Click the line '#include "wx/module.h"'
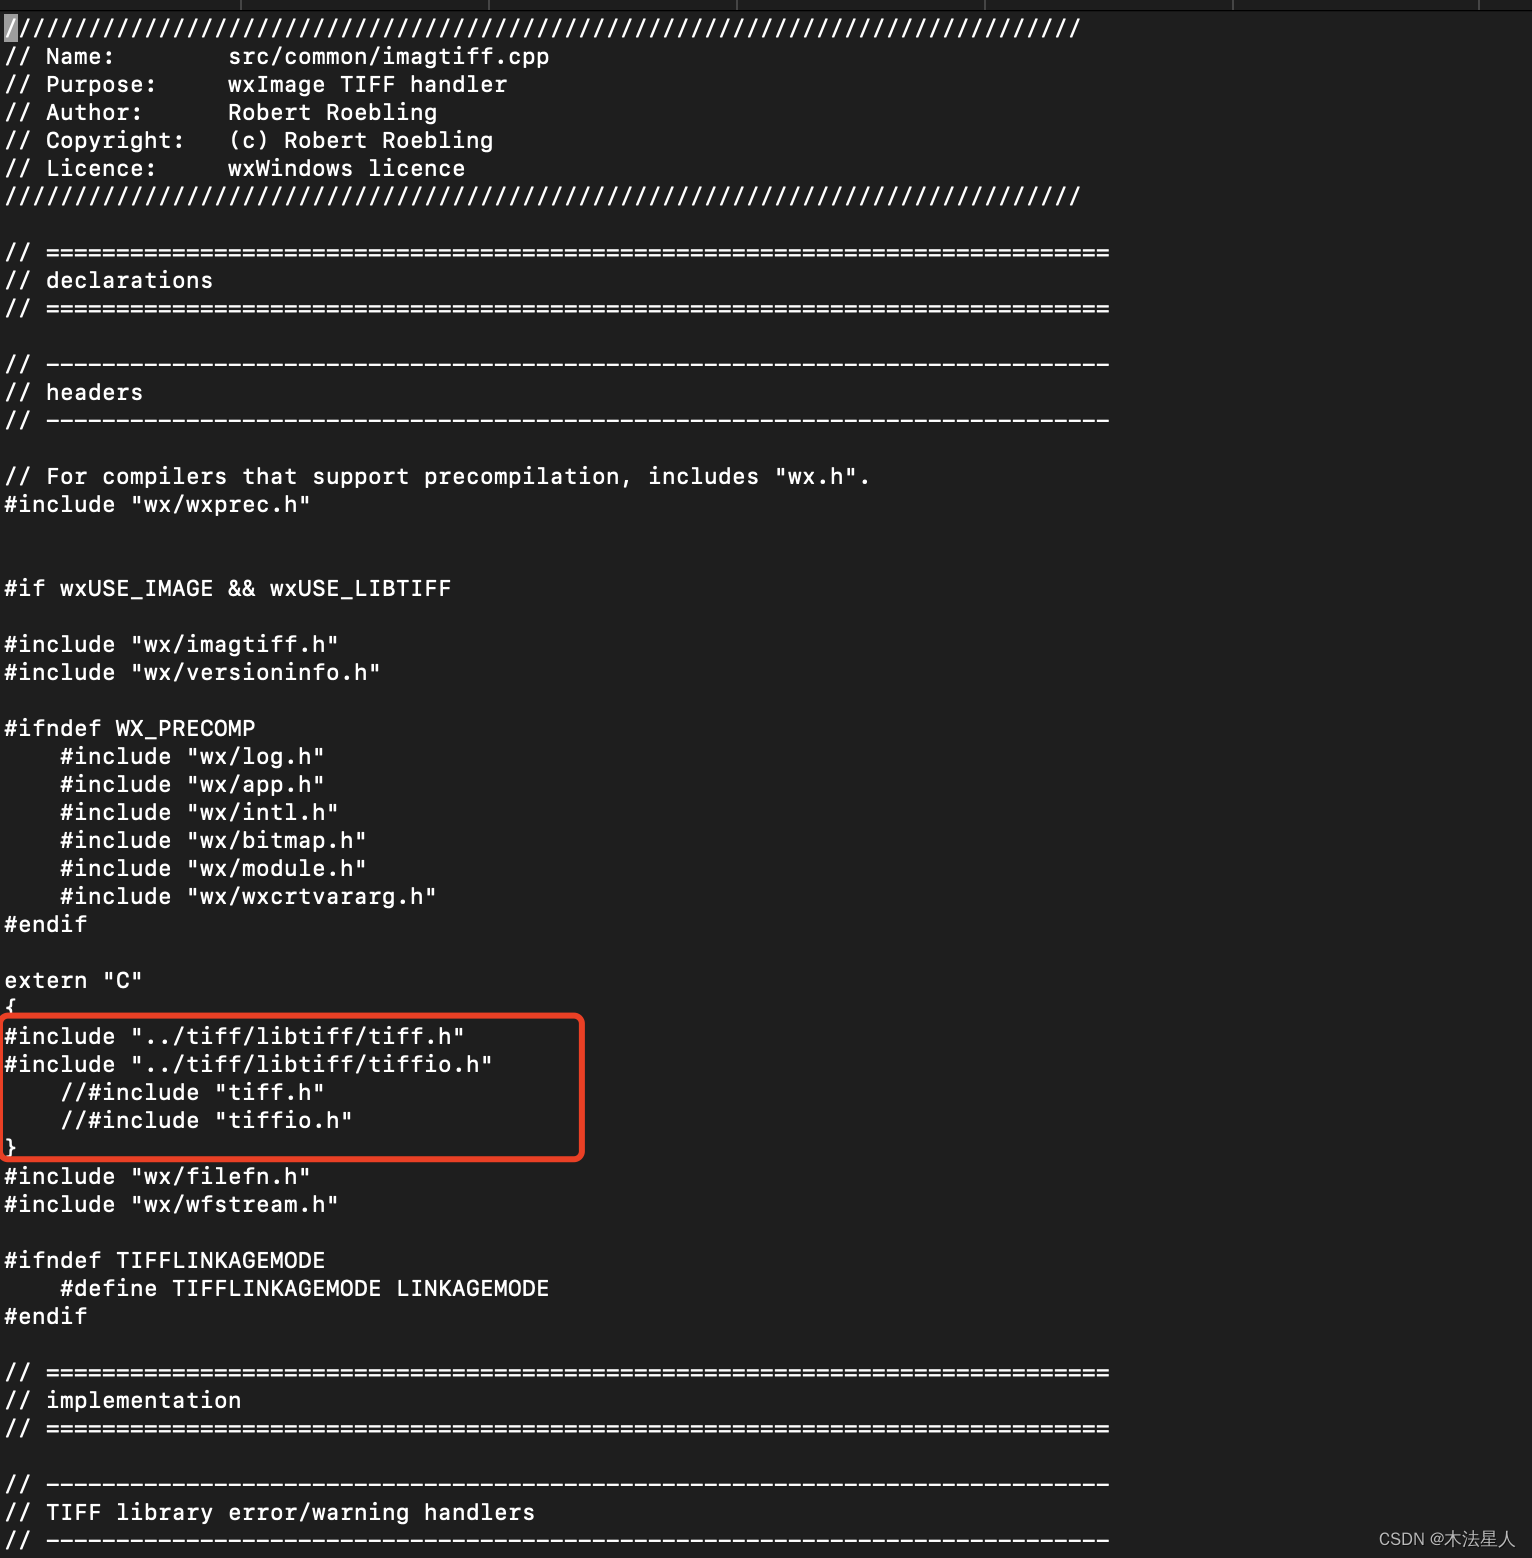This screenshot has height=1558, width=1532. 213,869
